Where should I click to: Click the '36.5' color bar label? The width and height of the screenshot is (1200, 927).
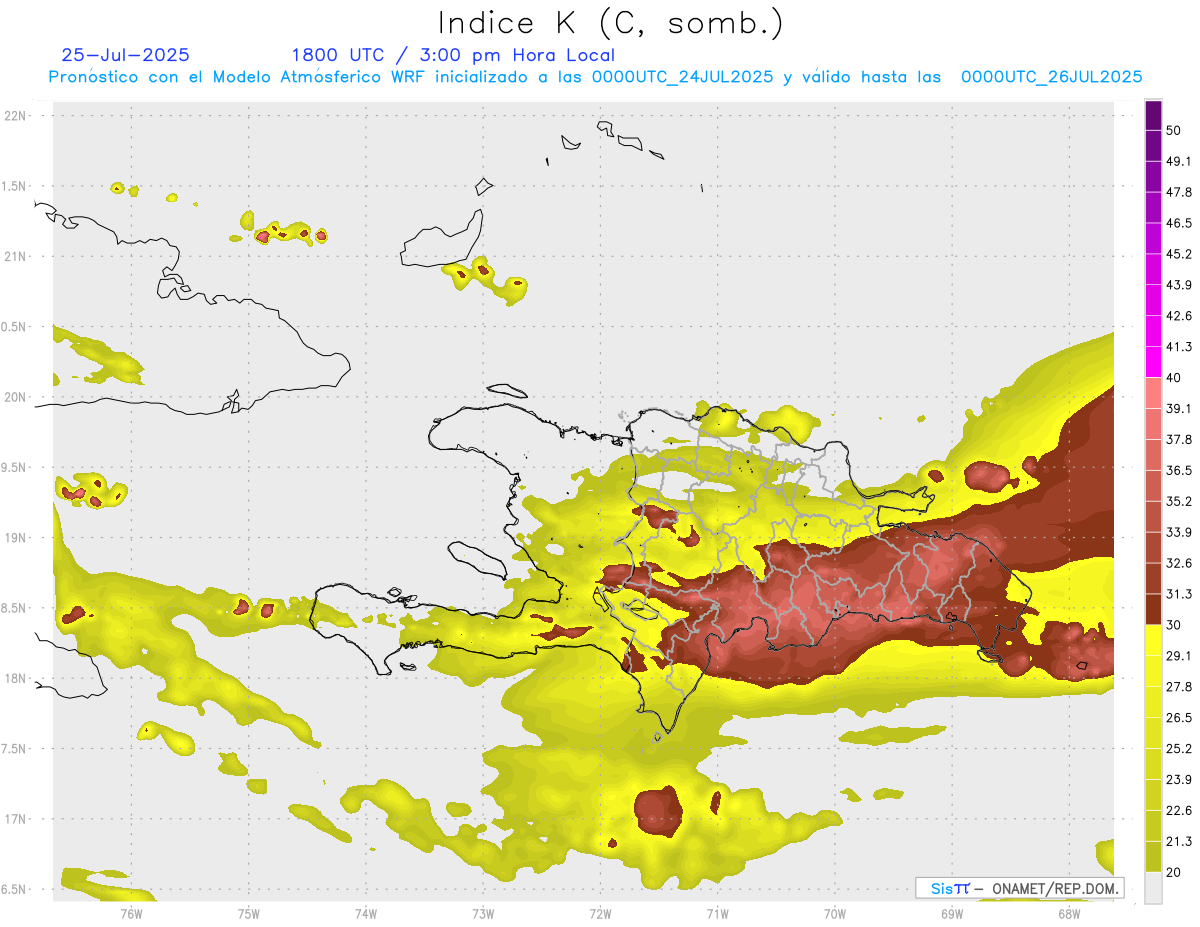point(1178,471)
